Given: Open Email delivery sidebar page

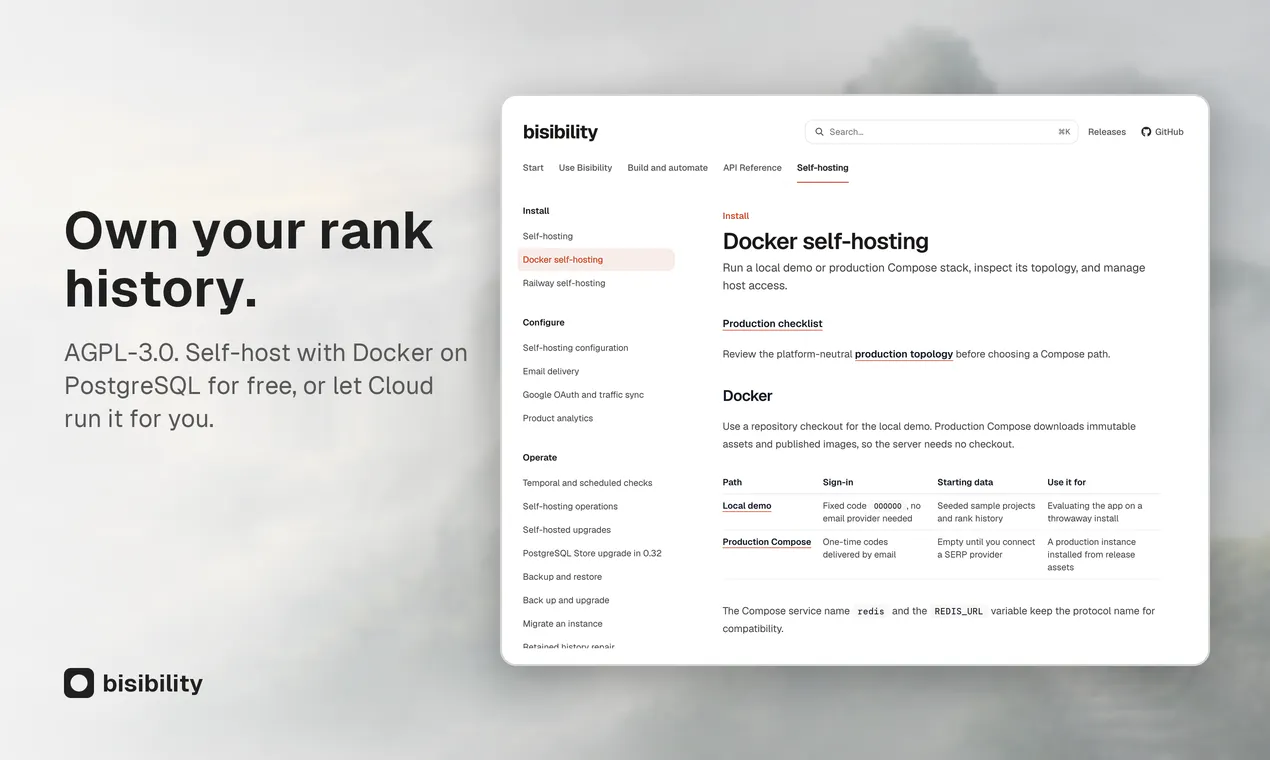Looking at the screenshot, I should [551, 371].
